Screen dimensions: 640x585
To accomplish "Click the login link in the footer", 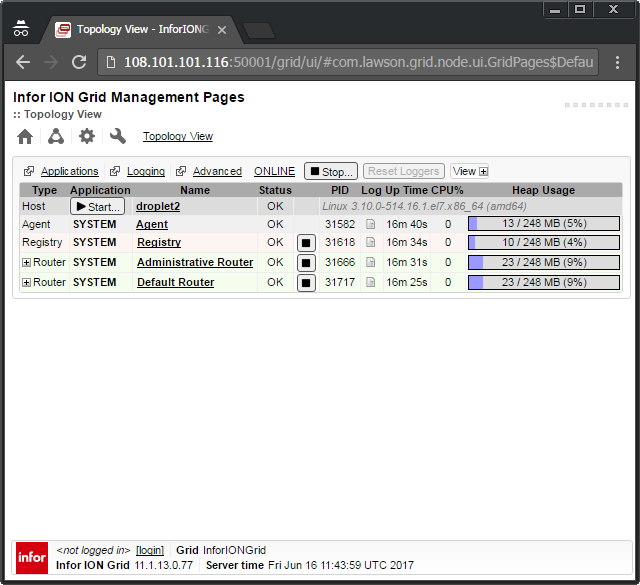I will coord(150,550).
